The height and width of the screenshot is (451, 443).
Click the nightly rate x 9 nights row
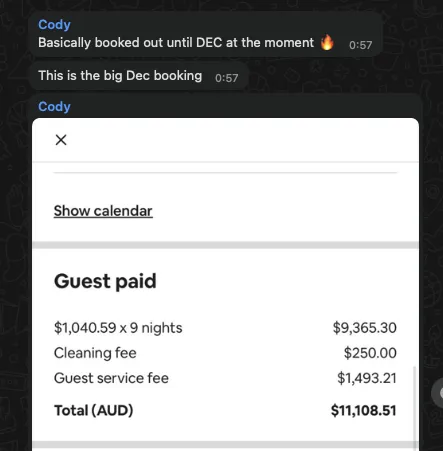point(225,328)
